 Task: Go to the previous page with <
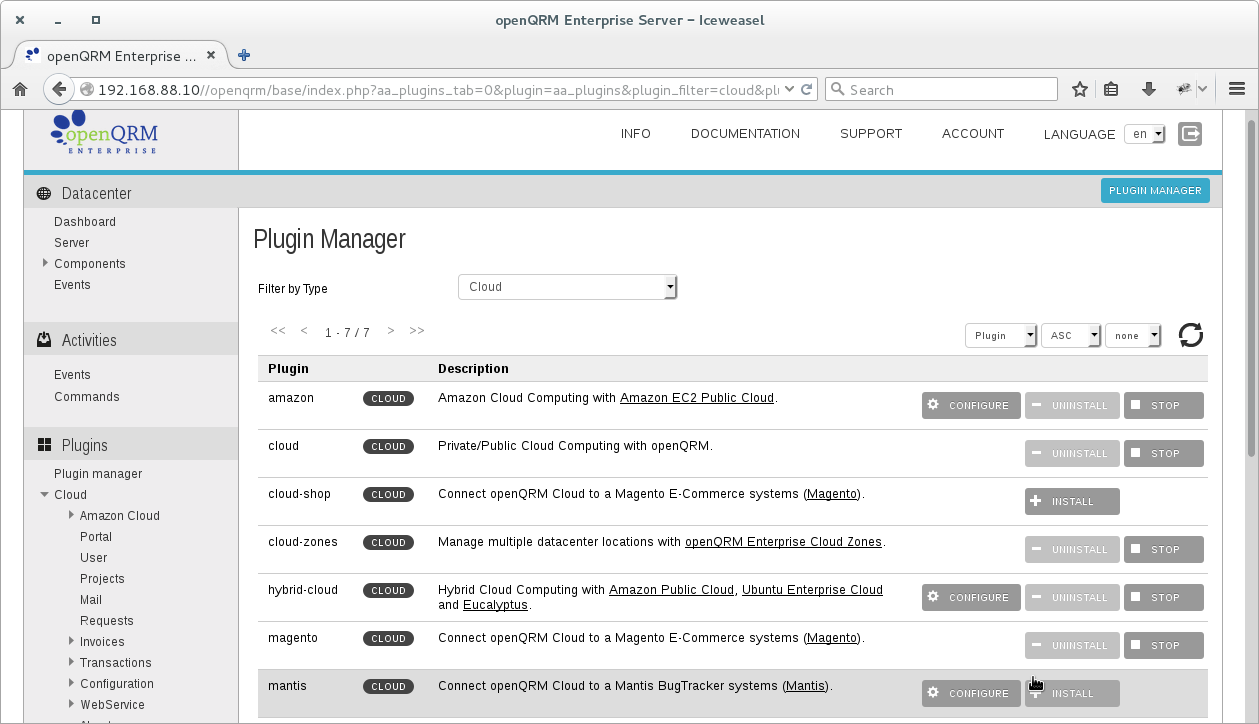304,331
